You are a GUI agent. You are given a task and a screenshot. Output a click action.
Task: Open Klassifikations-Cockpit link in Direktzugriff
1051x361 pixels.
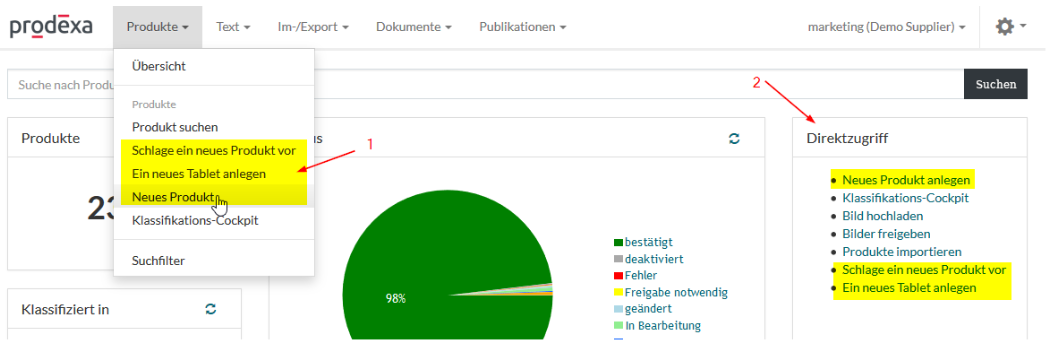[906, 198]
